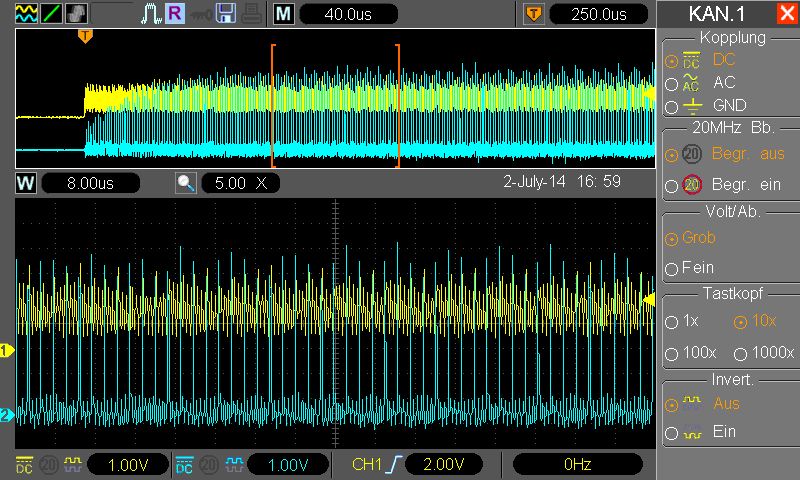Click the 2.00V trigger level readout
The image size is (800, 480).
pos(441,464)
